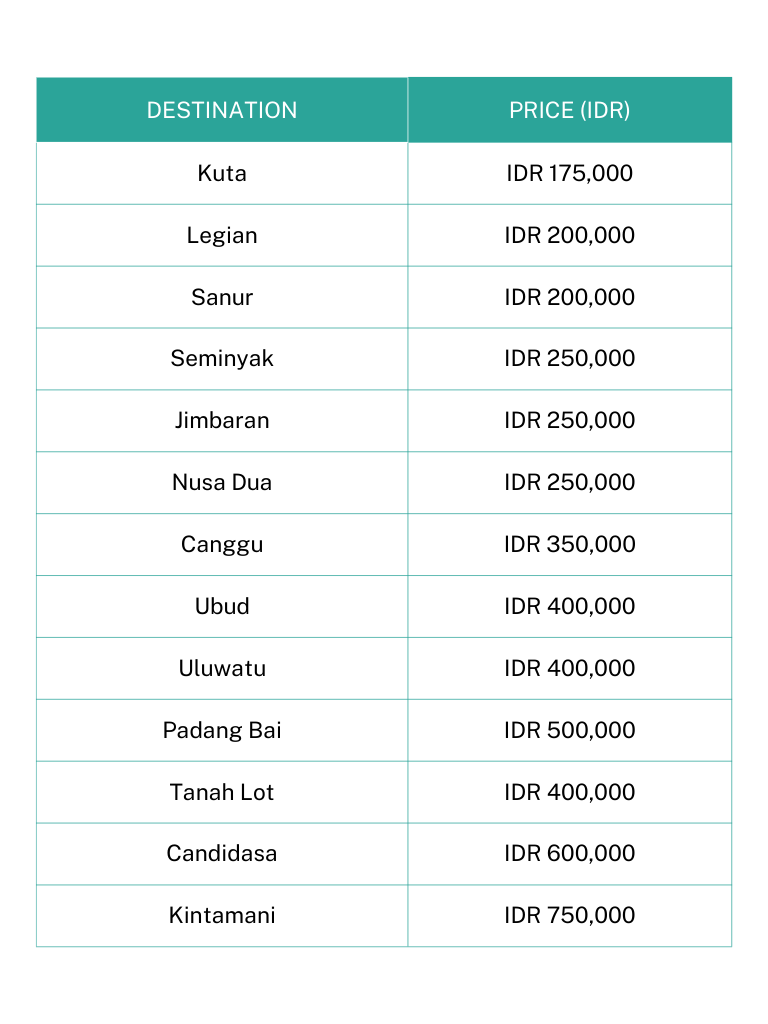The width and height of the screenshot is (768, 1024).
Task: Select the Seminyak destination cell
Action: (222, 358)
